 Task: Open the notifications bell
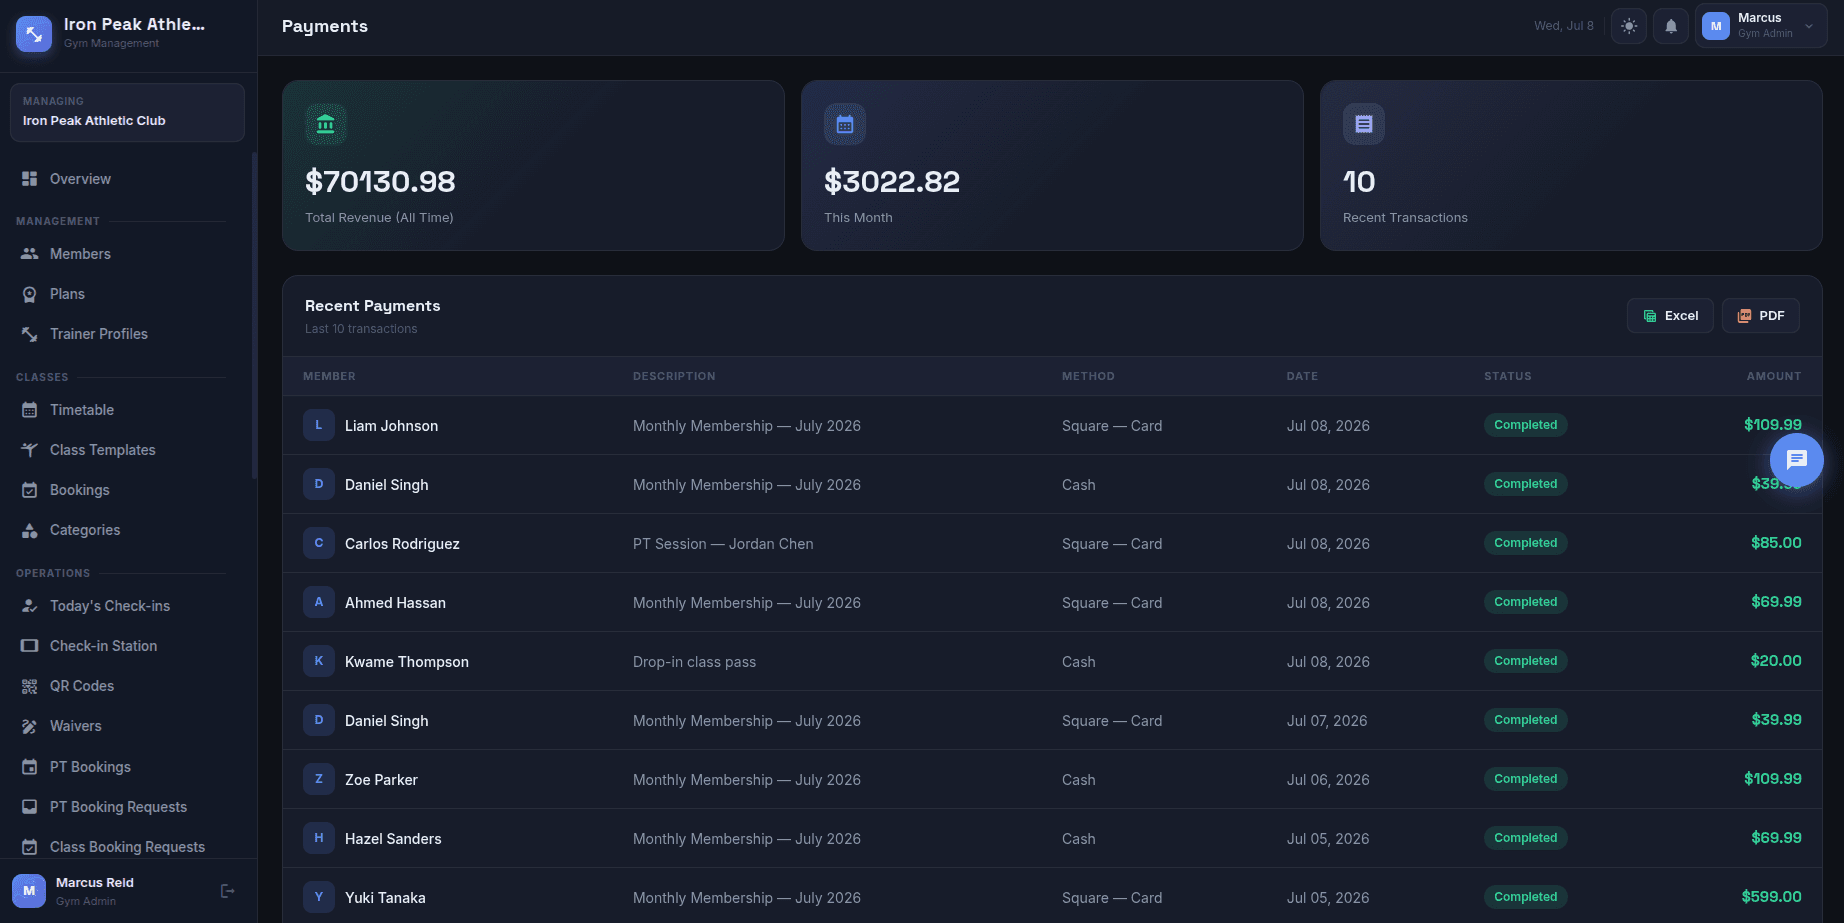point(1671,26)
